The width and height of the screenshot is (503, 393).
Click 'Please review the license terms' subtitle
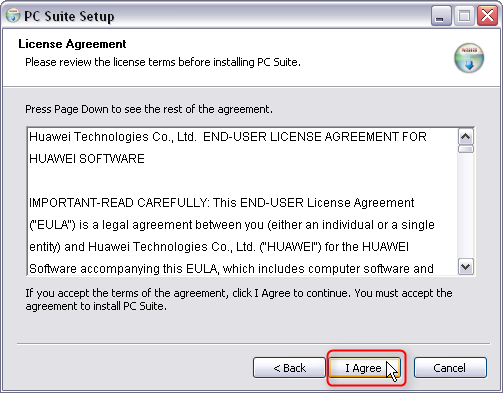point(163,62)
